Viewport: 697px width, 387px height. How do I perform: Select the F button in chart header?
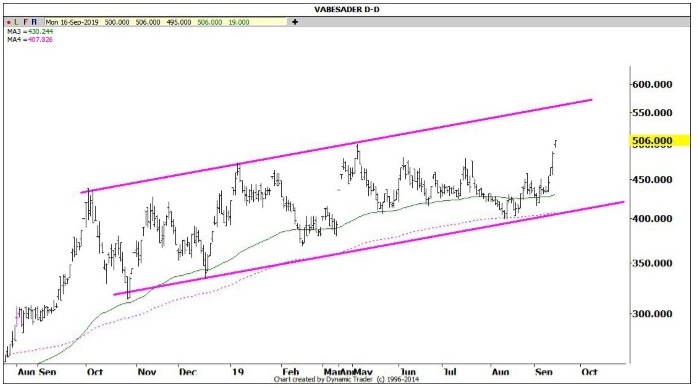click(25, 22)
